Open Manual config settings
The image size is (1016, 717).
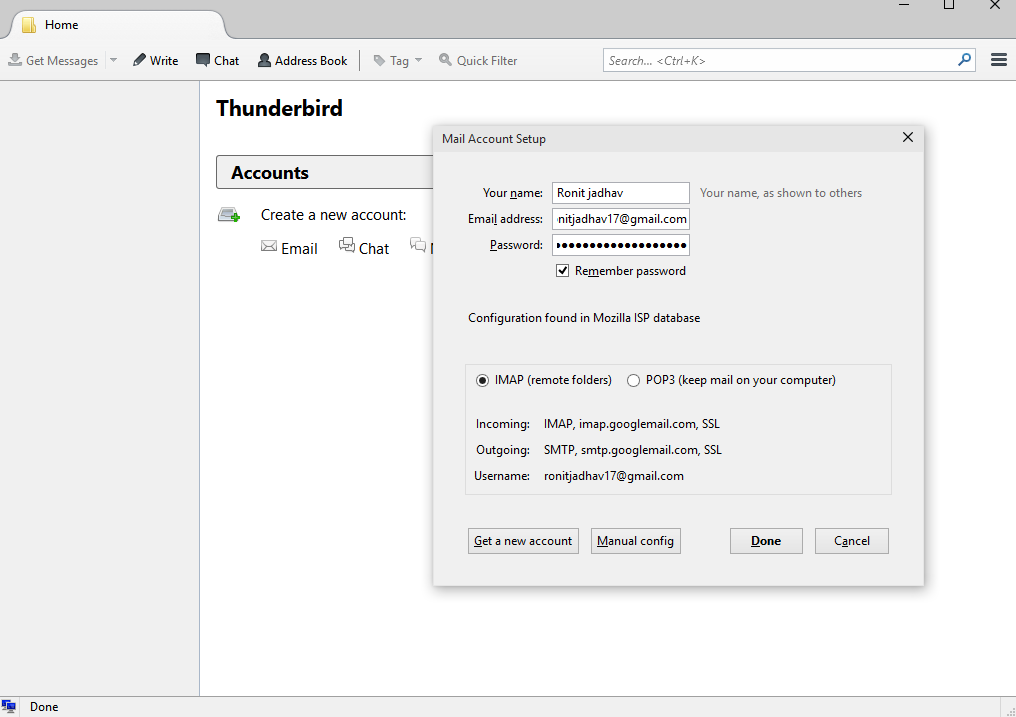tap(636, 541)
